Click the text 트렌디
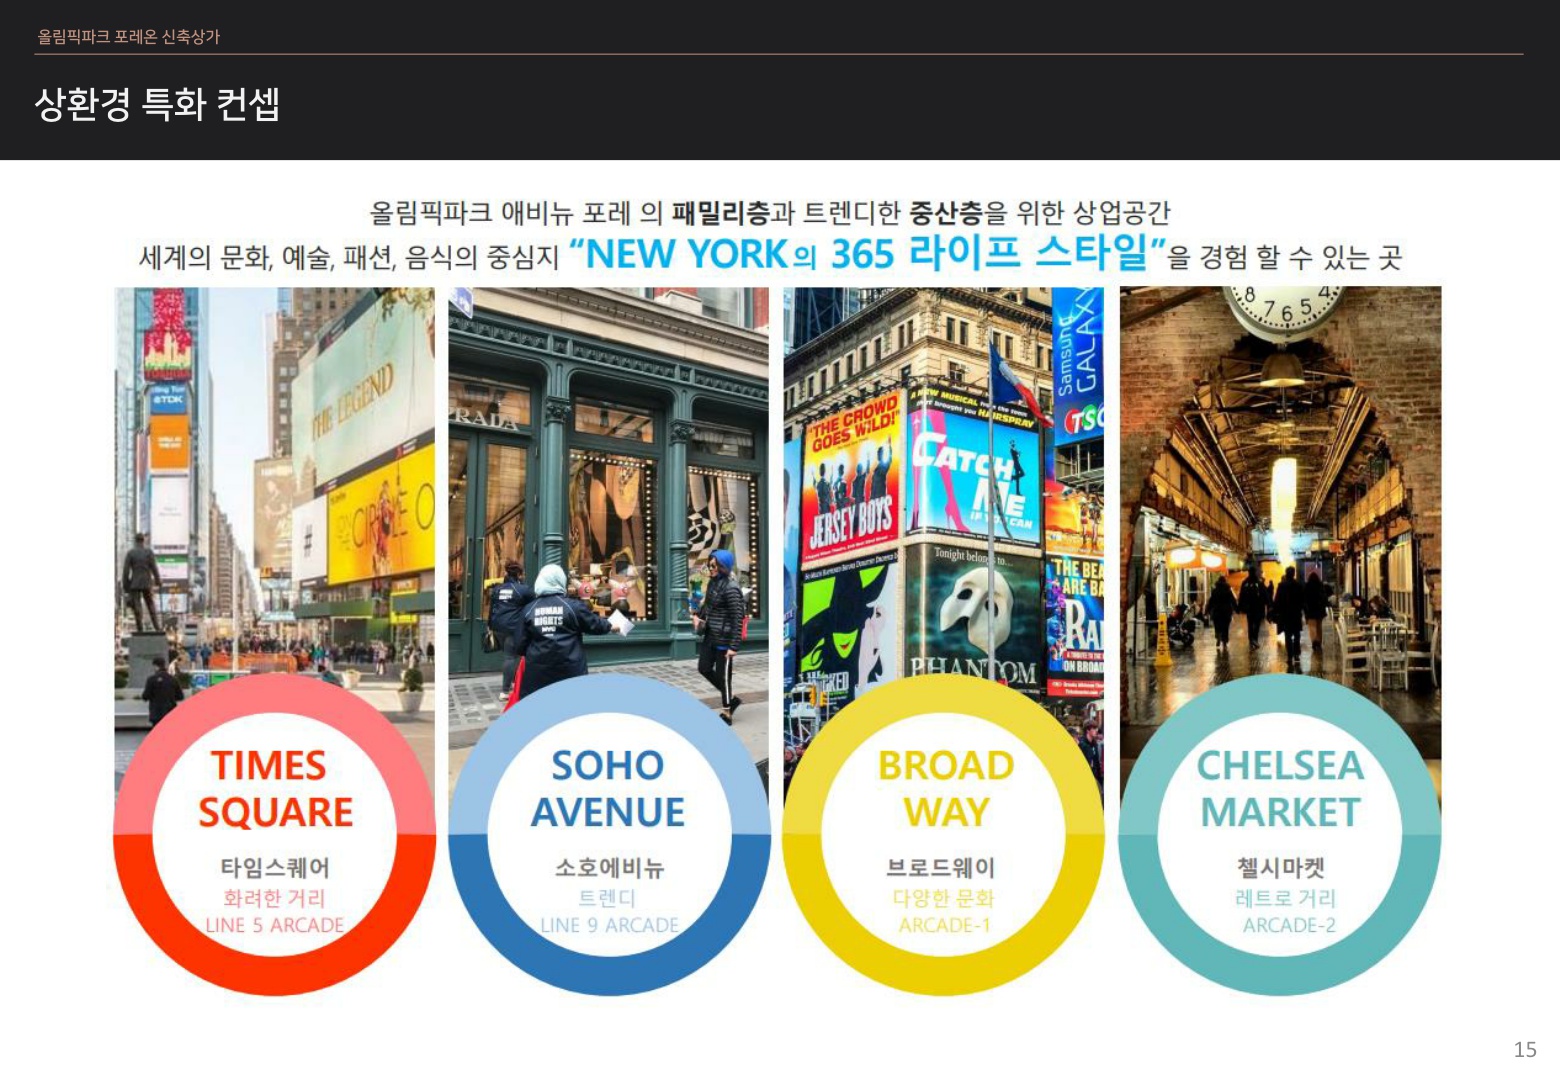This screenshot has height=1080, width=1560. (608, 898)
